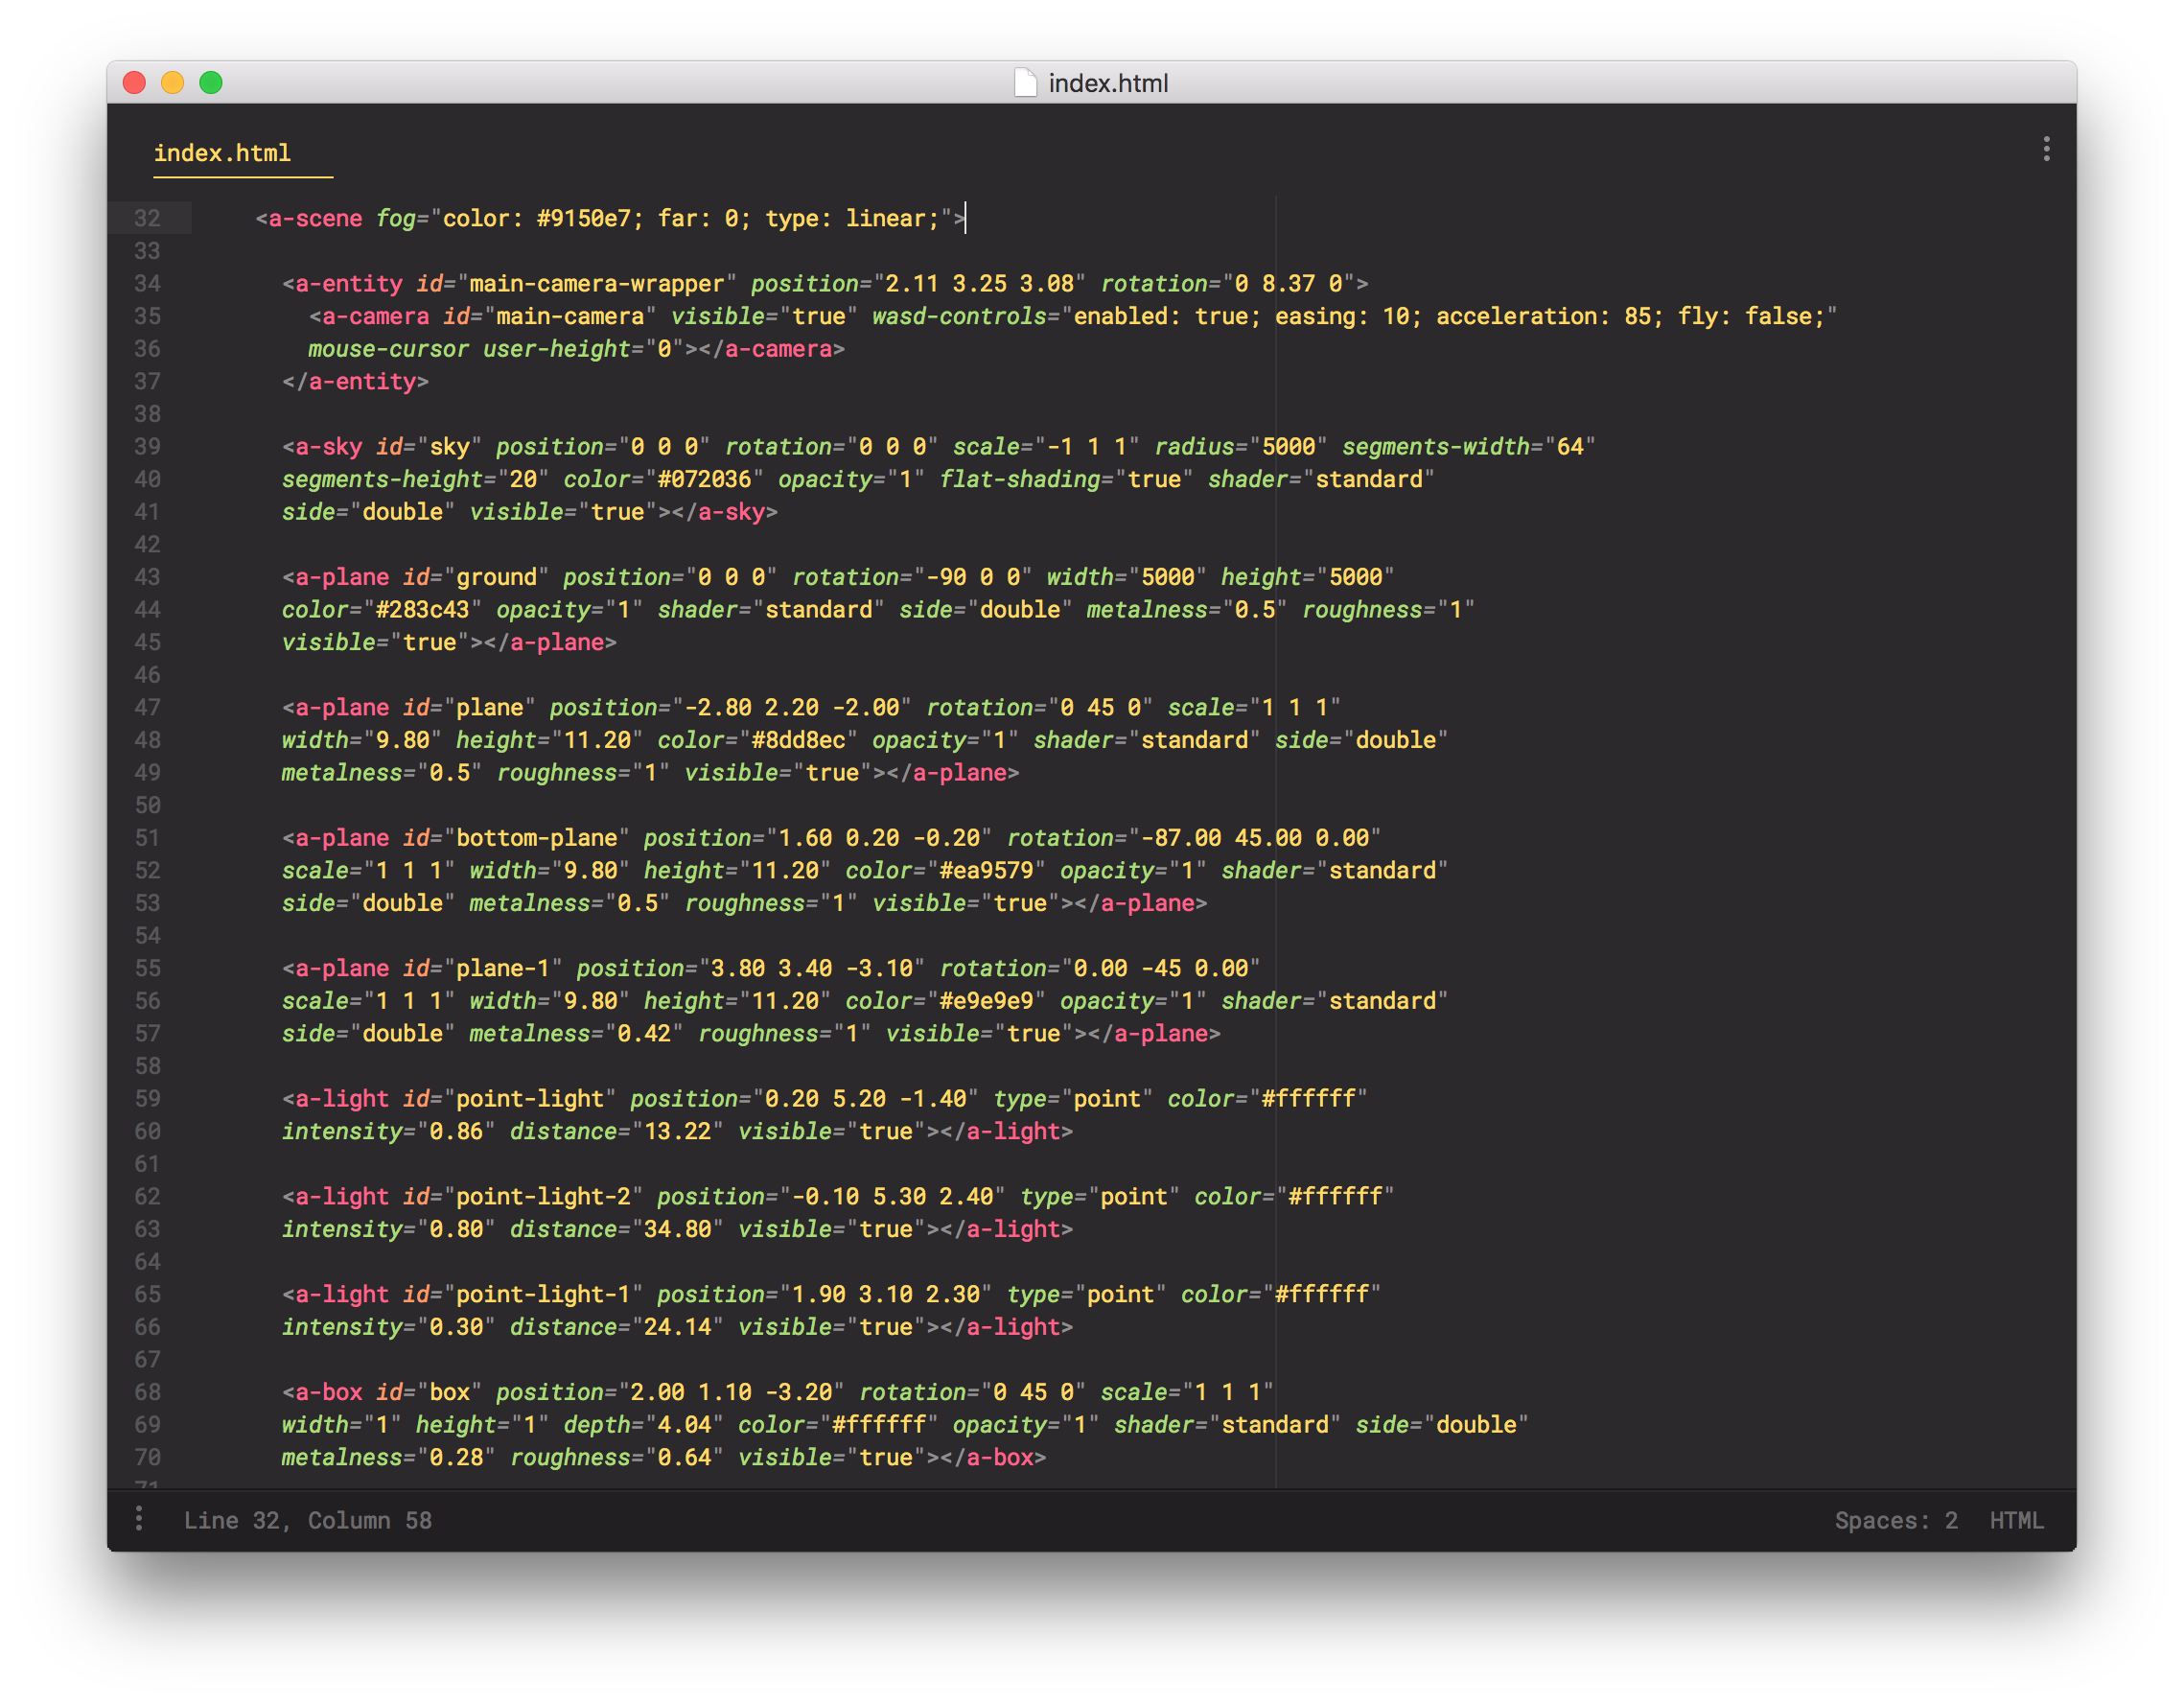This screenshot has width=2184, height=1705.
Task: Click the a-scene tag name
Action: [316, 218]
